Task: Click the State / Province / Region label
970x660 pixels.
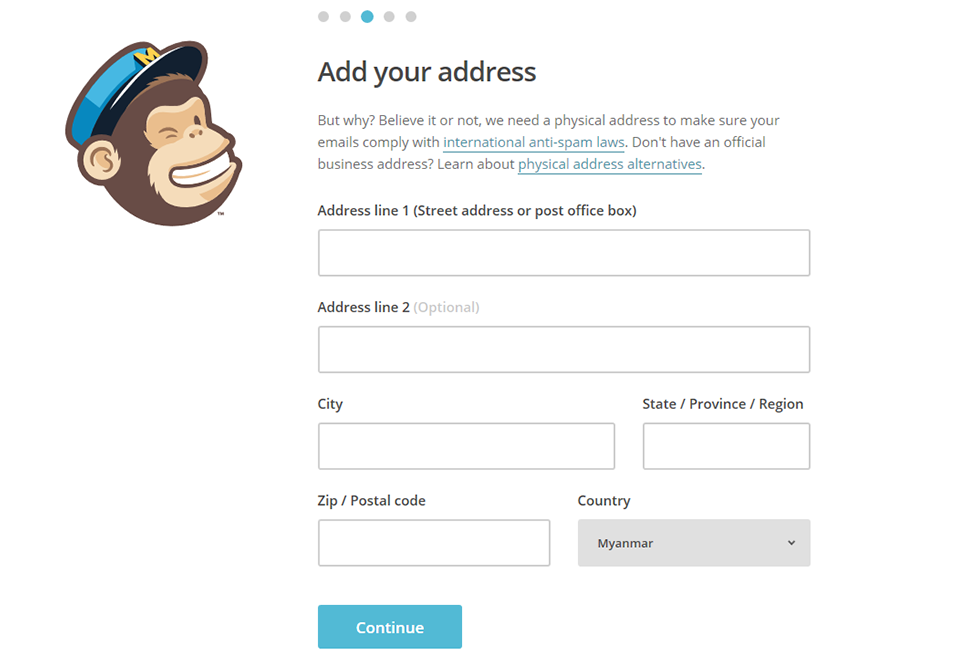Action: click(723, 404)
